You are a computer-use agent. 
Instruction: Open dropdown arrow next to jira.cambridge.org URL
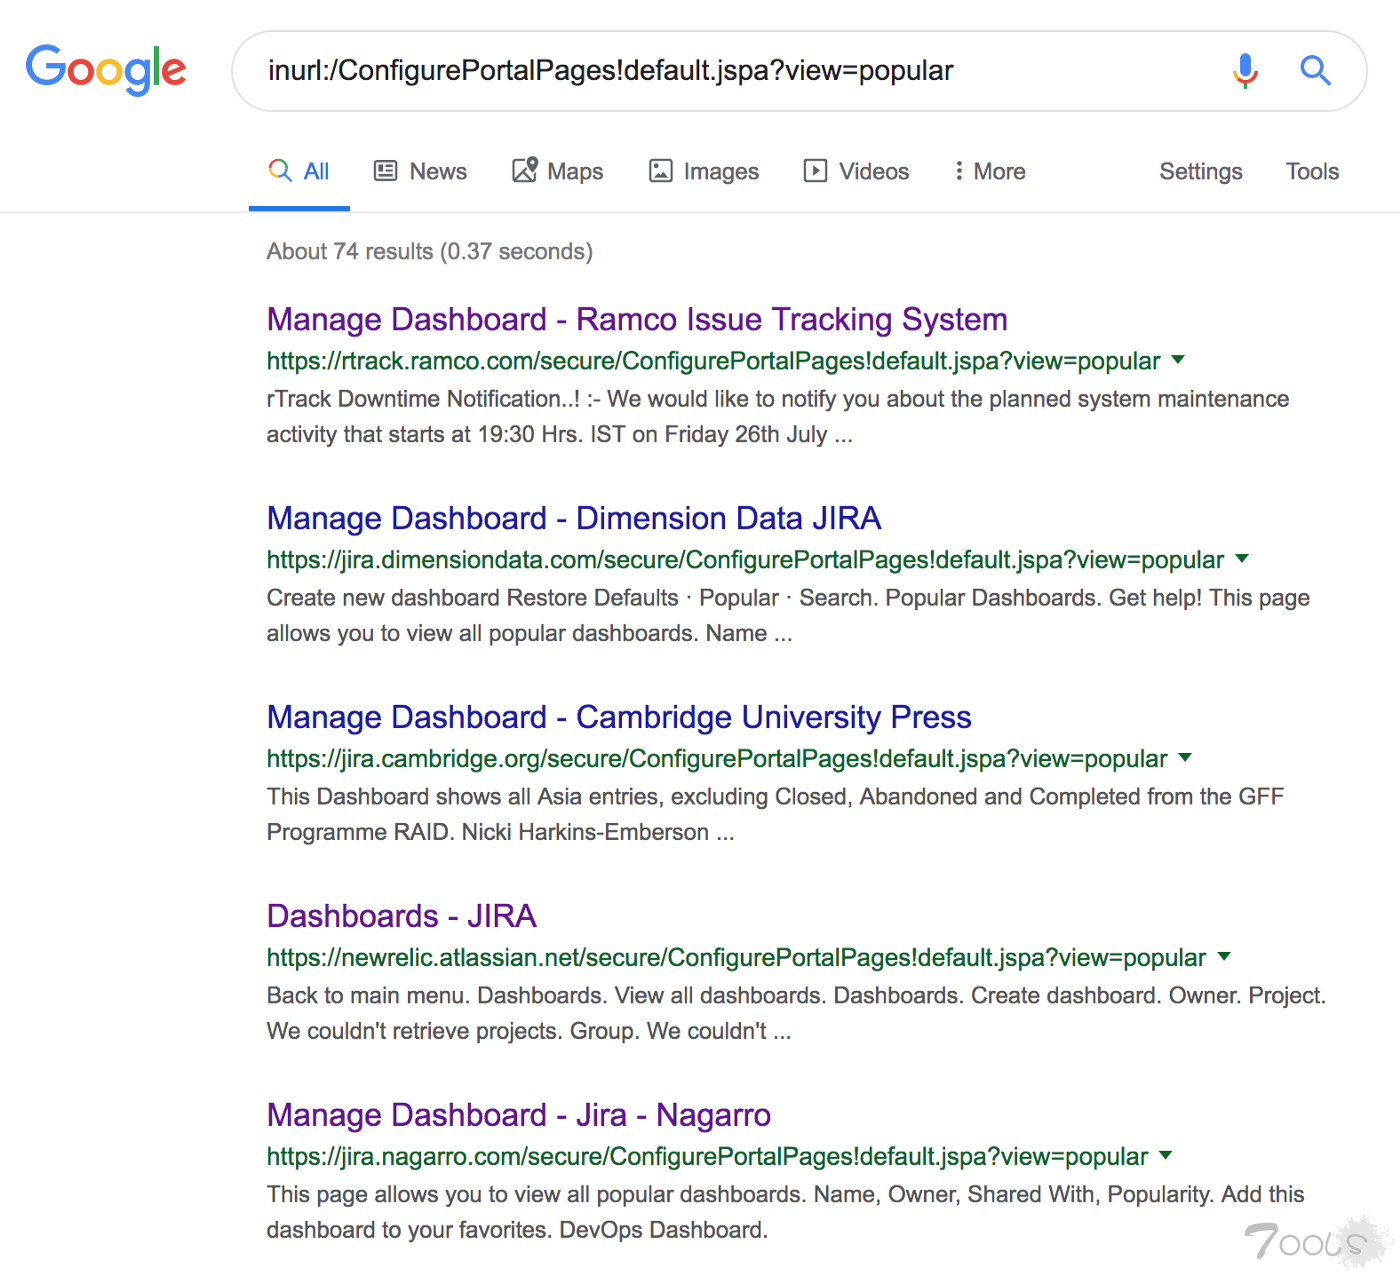click(x=1185, y=758)
